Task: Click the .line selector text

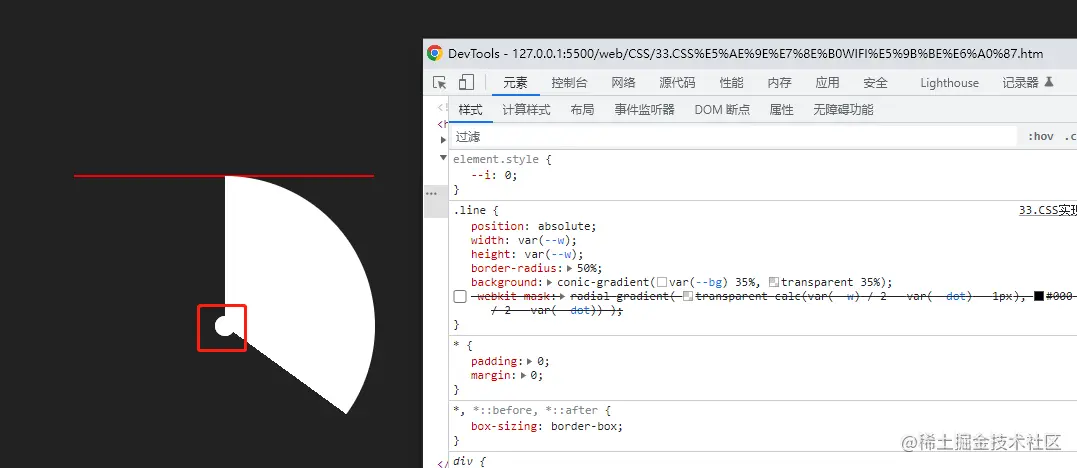Action: (468, 210)
